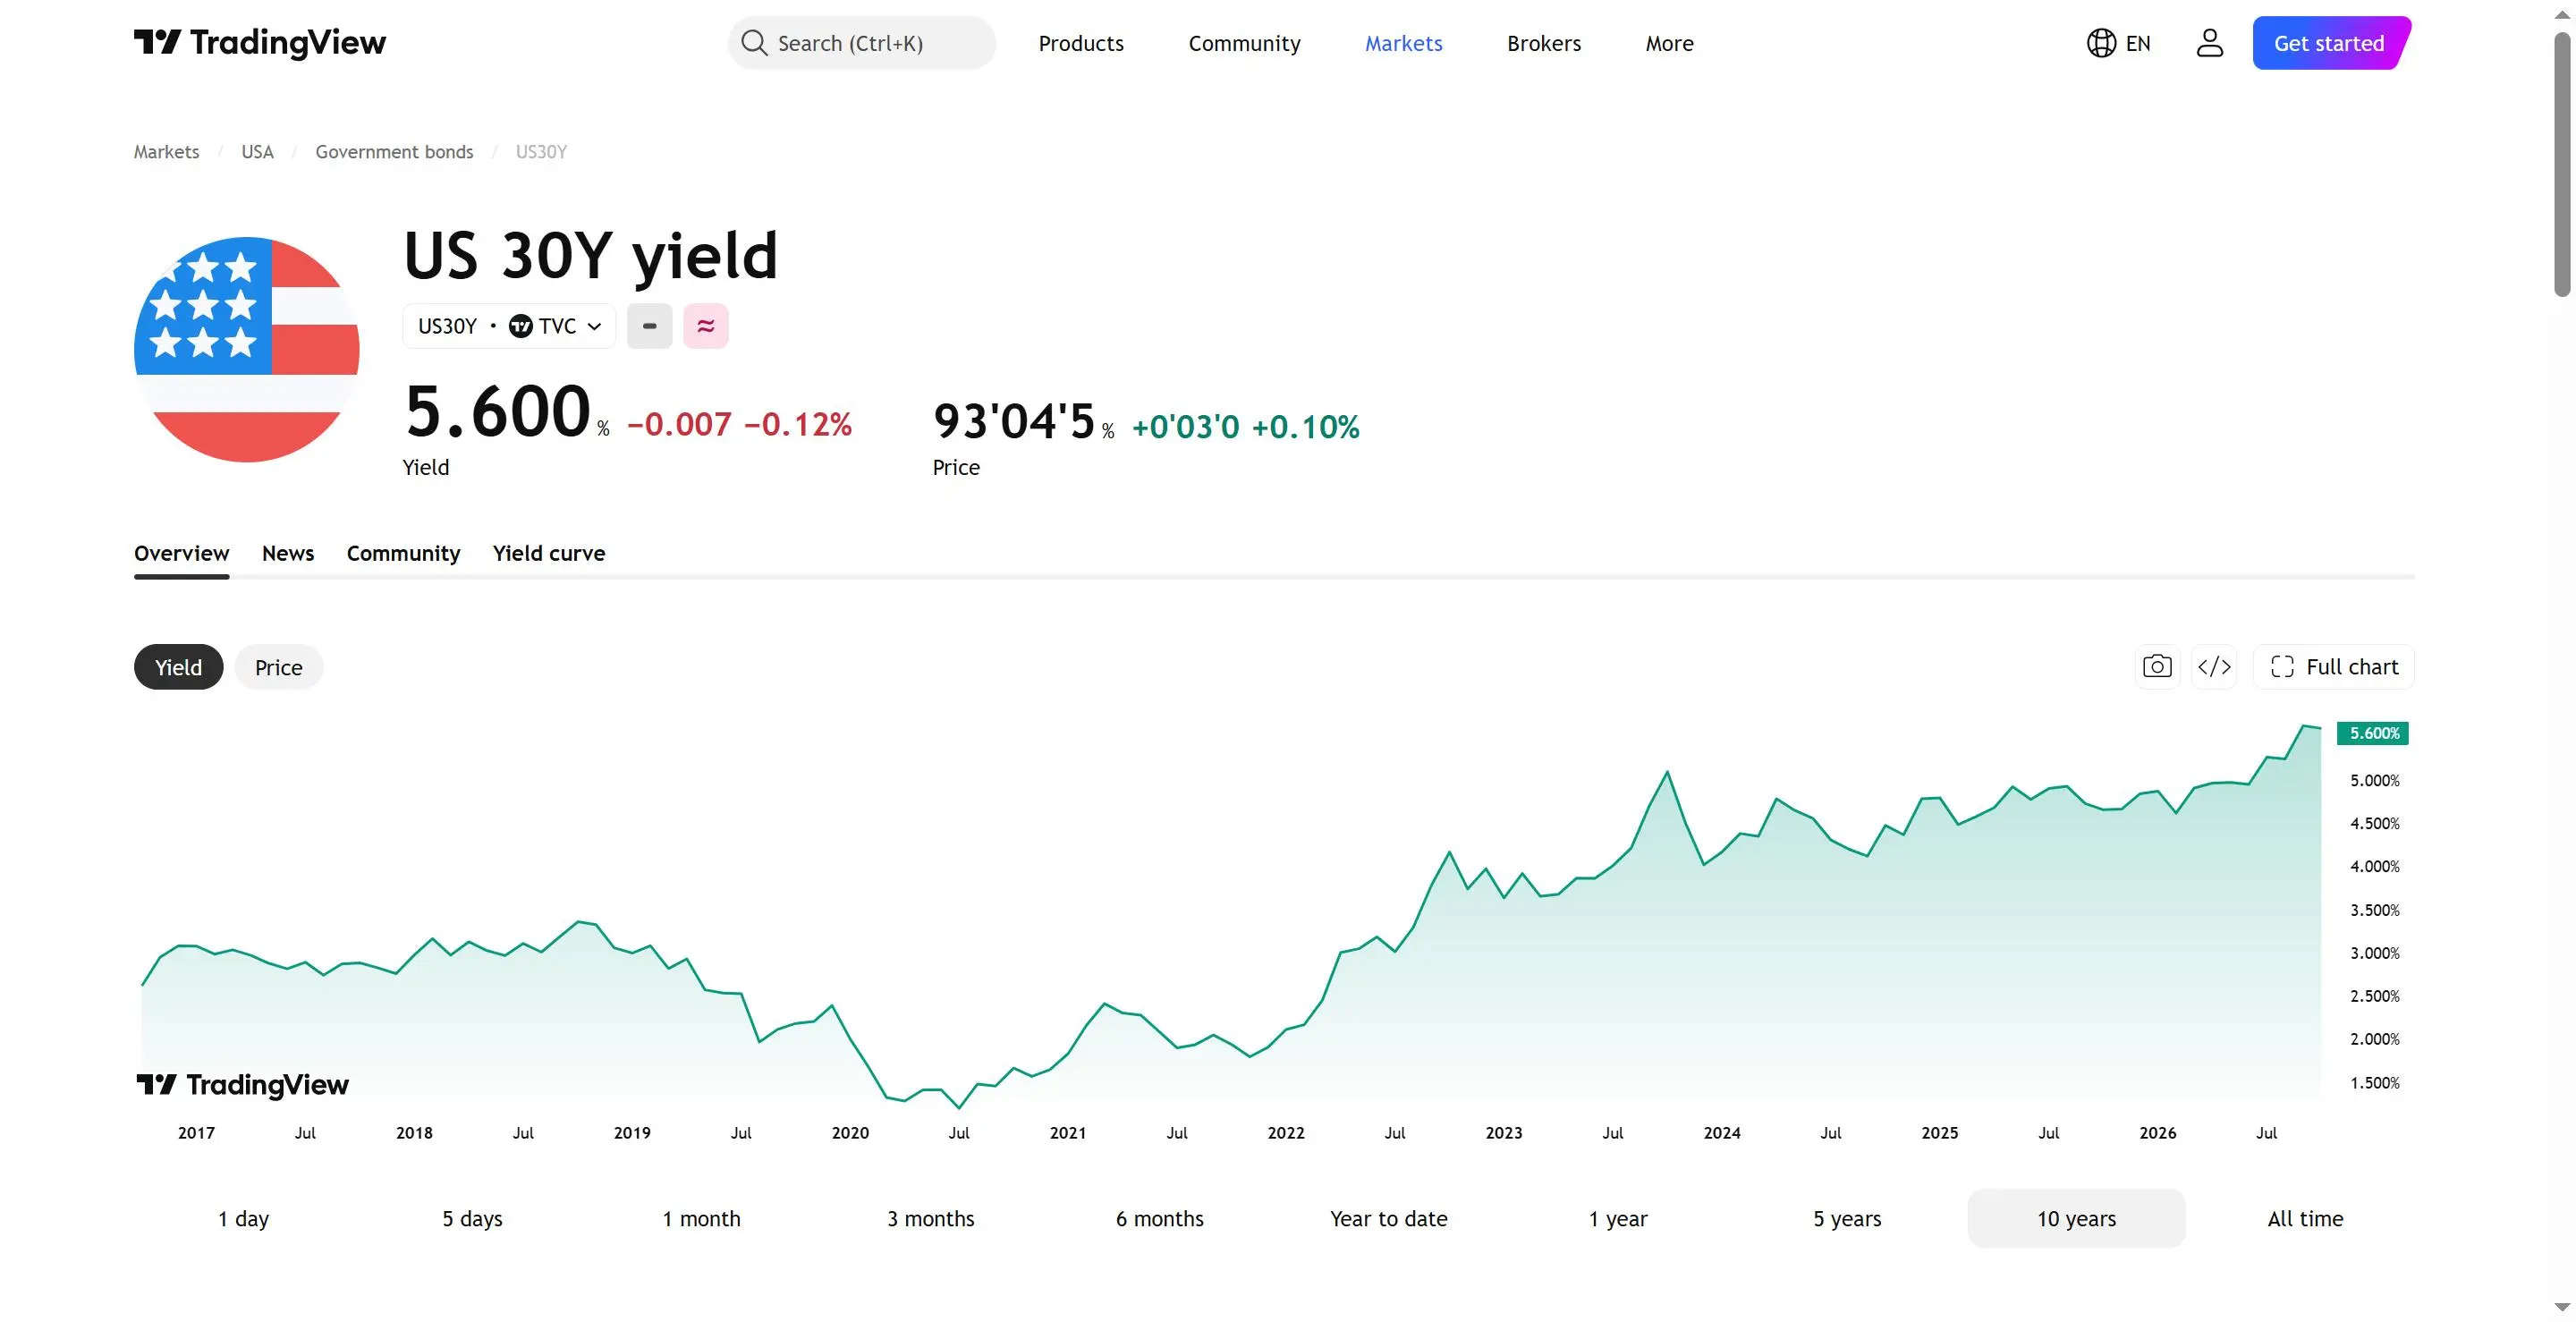Go to Government bonds breadcrumb link
Screen dimensions: 2576x1322
tap(394, 152)
